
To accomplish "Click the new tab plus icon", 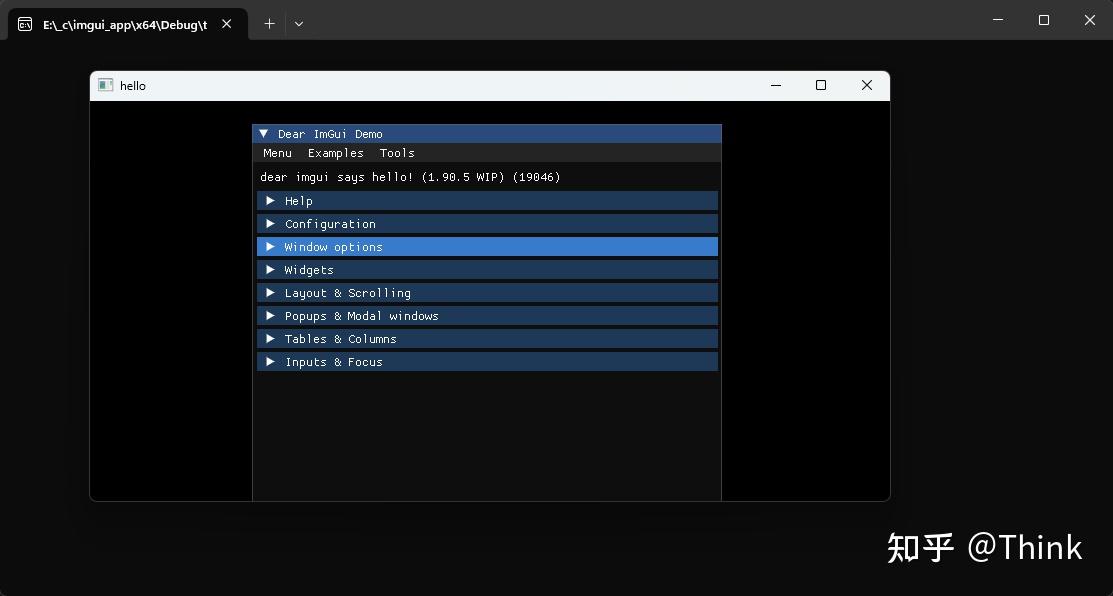I will [x=268, y=23].
